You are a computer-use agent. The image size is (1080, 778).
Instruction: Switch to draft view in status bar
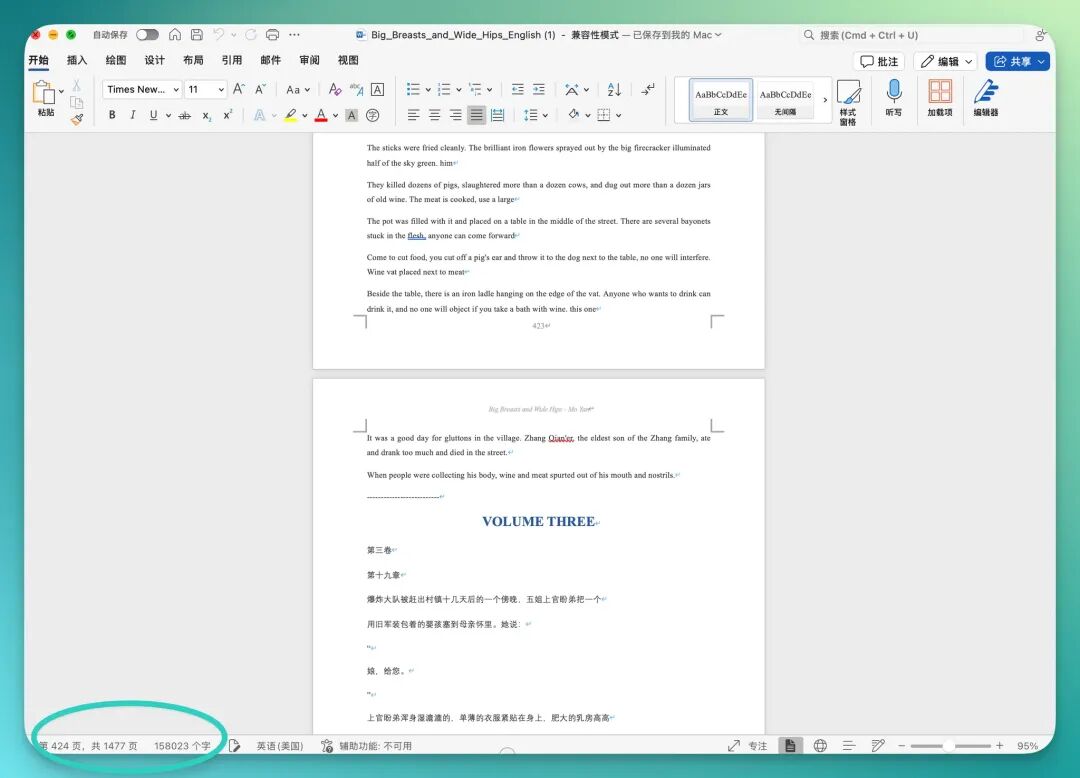(x=878, y=746)
